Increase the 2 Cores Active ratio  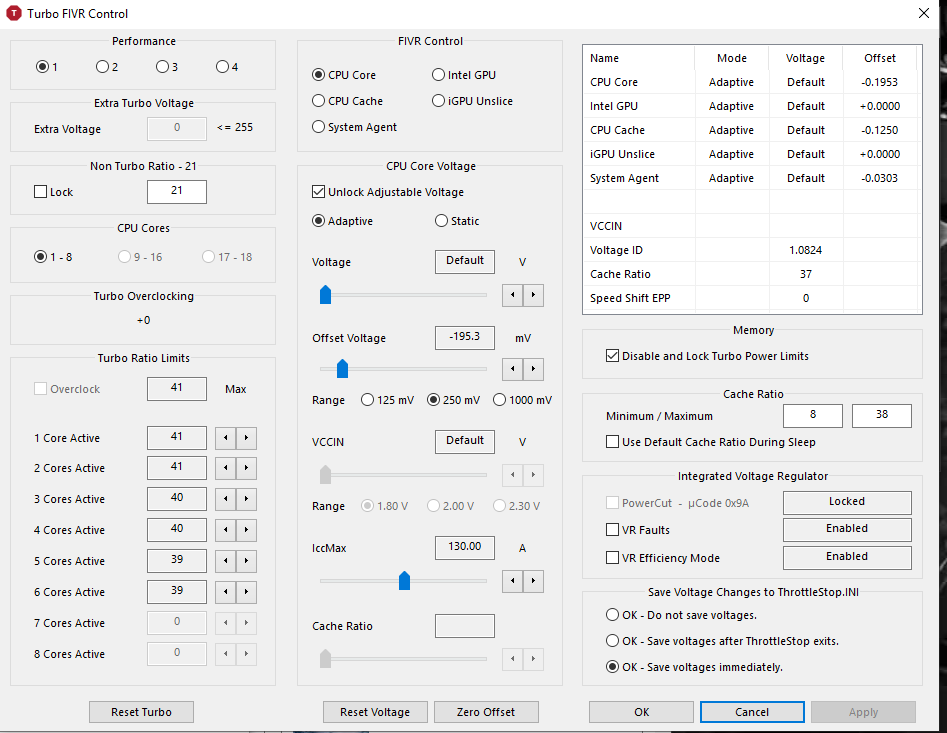(246, 468)
